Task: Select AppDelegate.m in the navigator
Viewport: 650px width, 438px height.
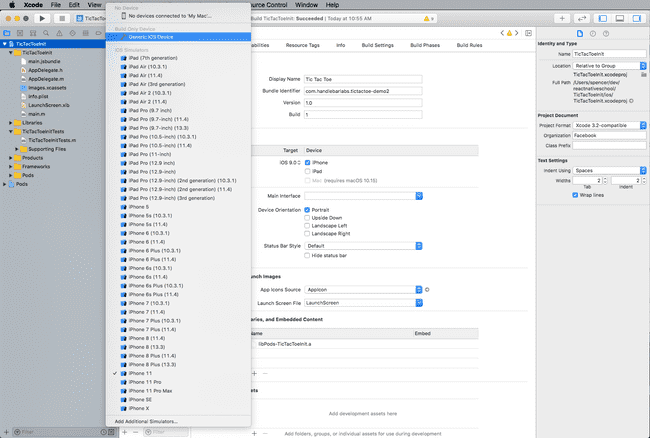Action: click(x=46, y=79)
